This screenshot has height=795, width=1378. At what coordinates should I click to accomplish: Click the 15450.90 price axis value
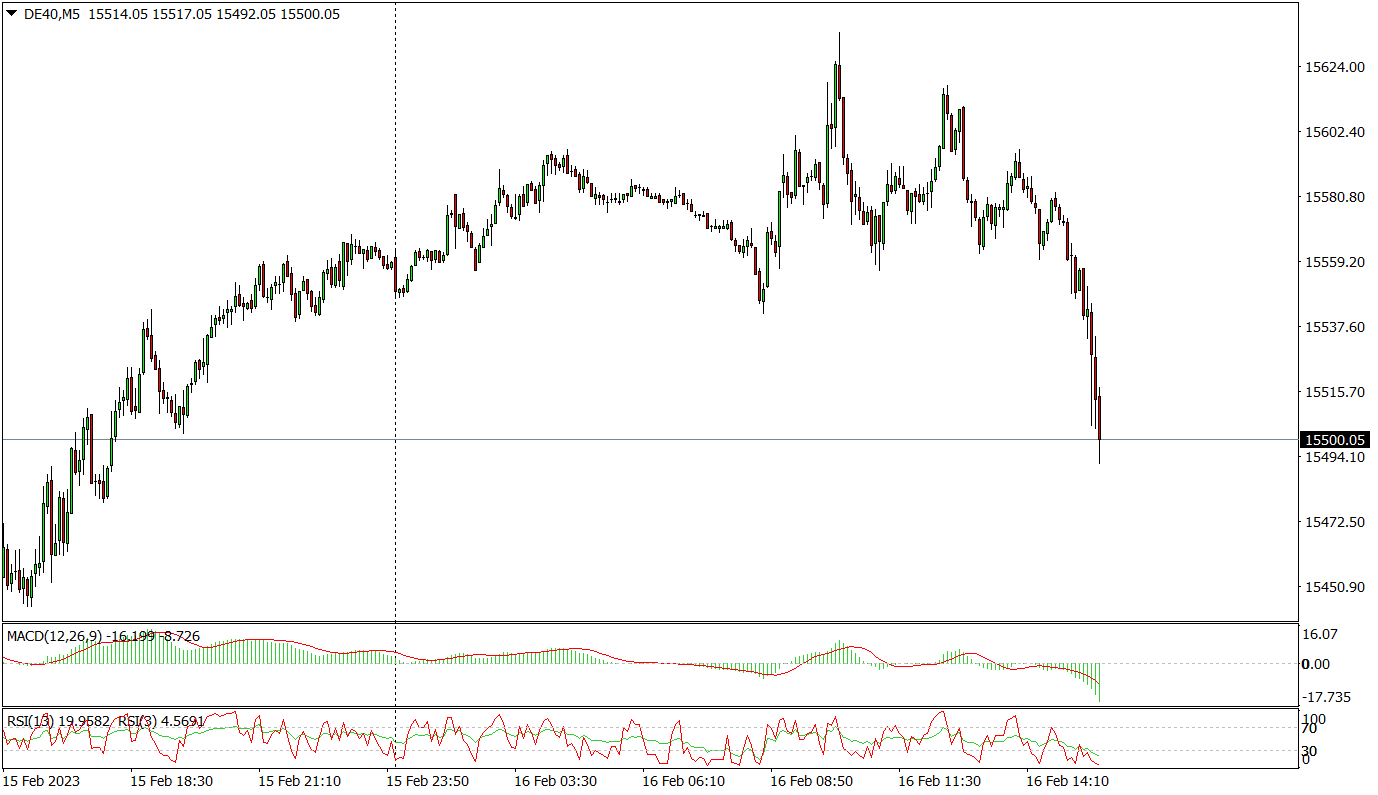1335,587
